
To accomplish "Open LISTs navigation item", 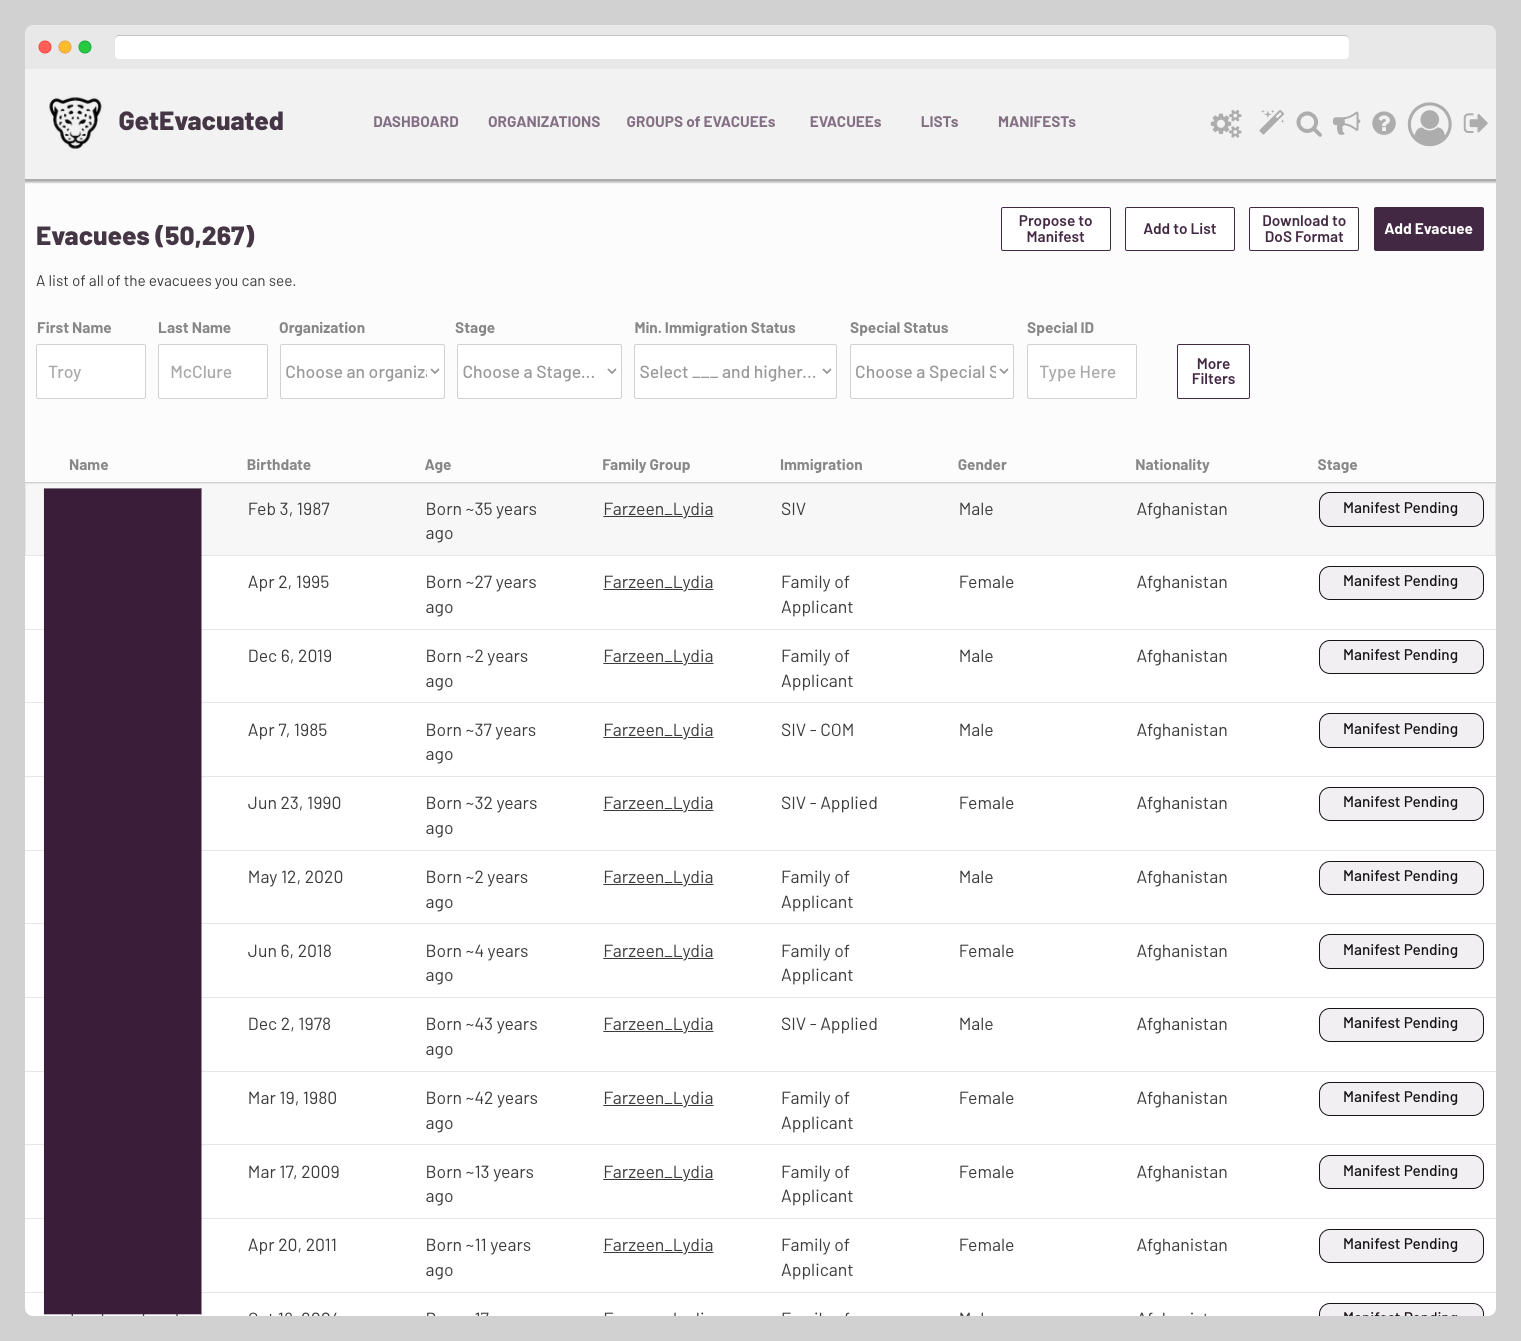I will click(939, 122).
